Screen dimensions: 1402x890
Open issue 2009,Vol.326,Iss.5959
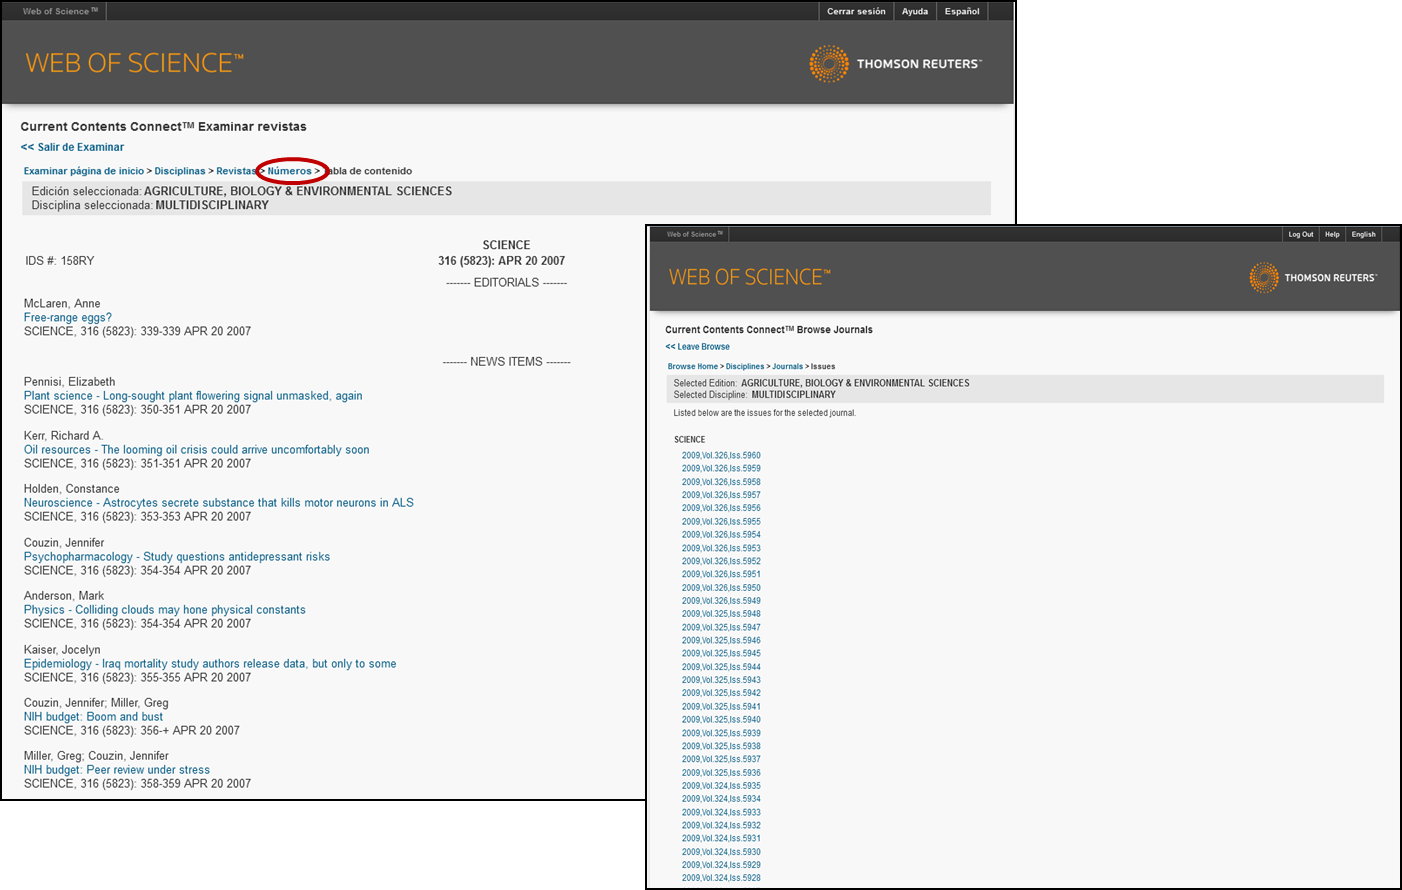coord(721,469)
